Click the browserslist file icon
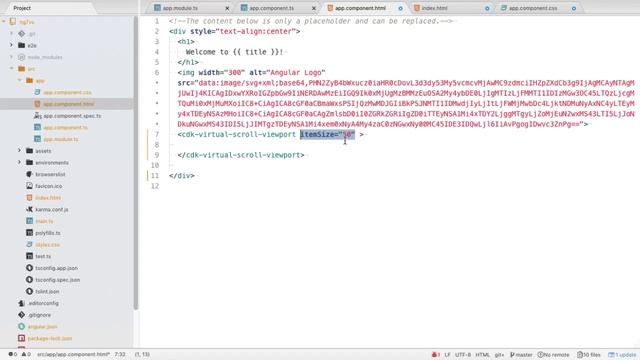 tap(29, 174)
